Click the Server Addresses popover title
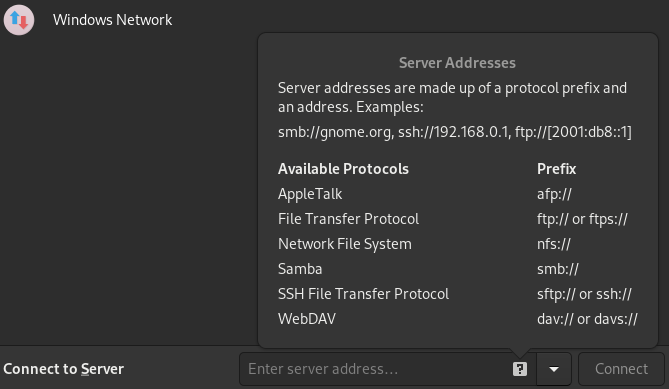The height and width of the screenshot is (389, 669). 457,63
